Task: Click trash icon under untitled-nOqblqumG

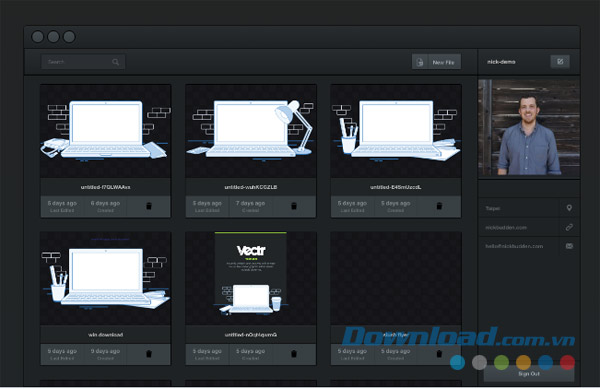Action: point(294,354)
